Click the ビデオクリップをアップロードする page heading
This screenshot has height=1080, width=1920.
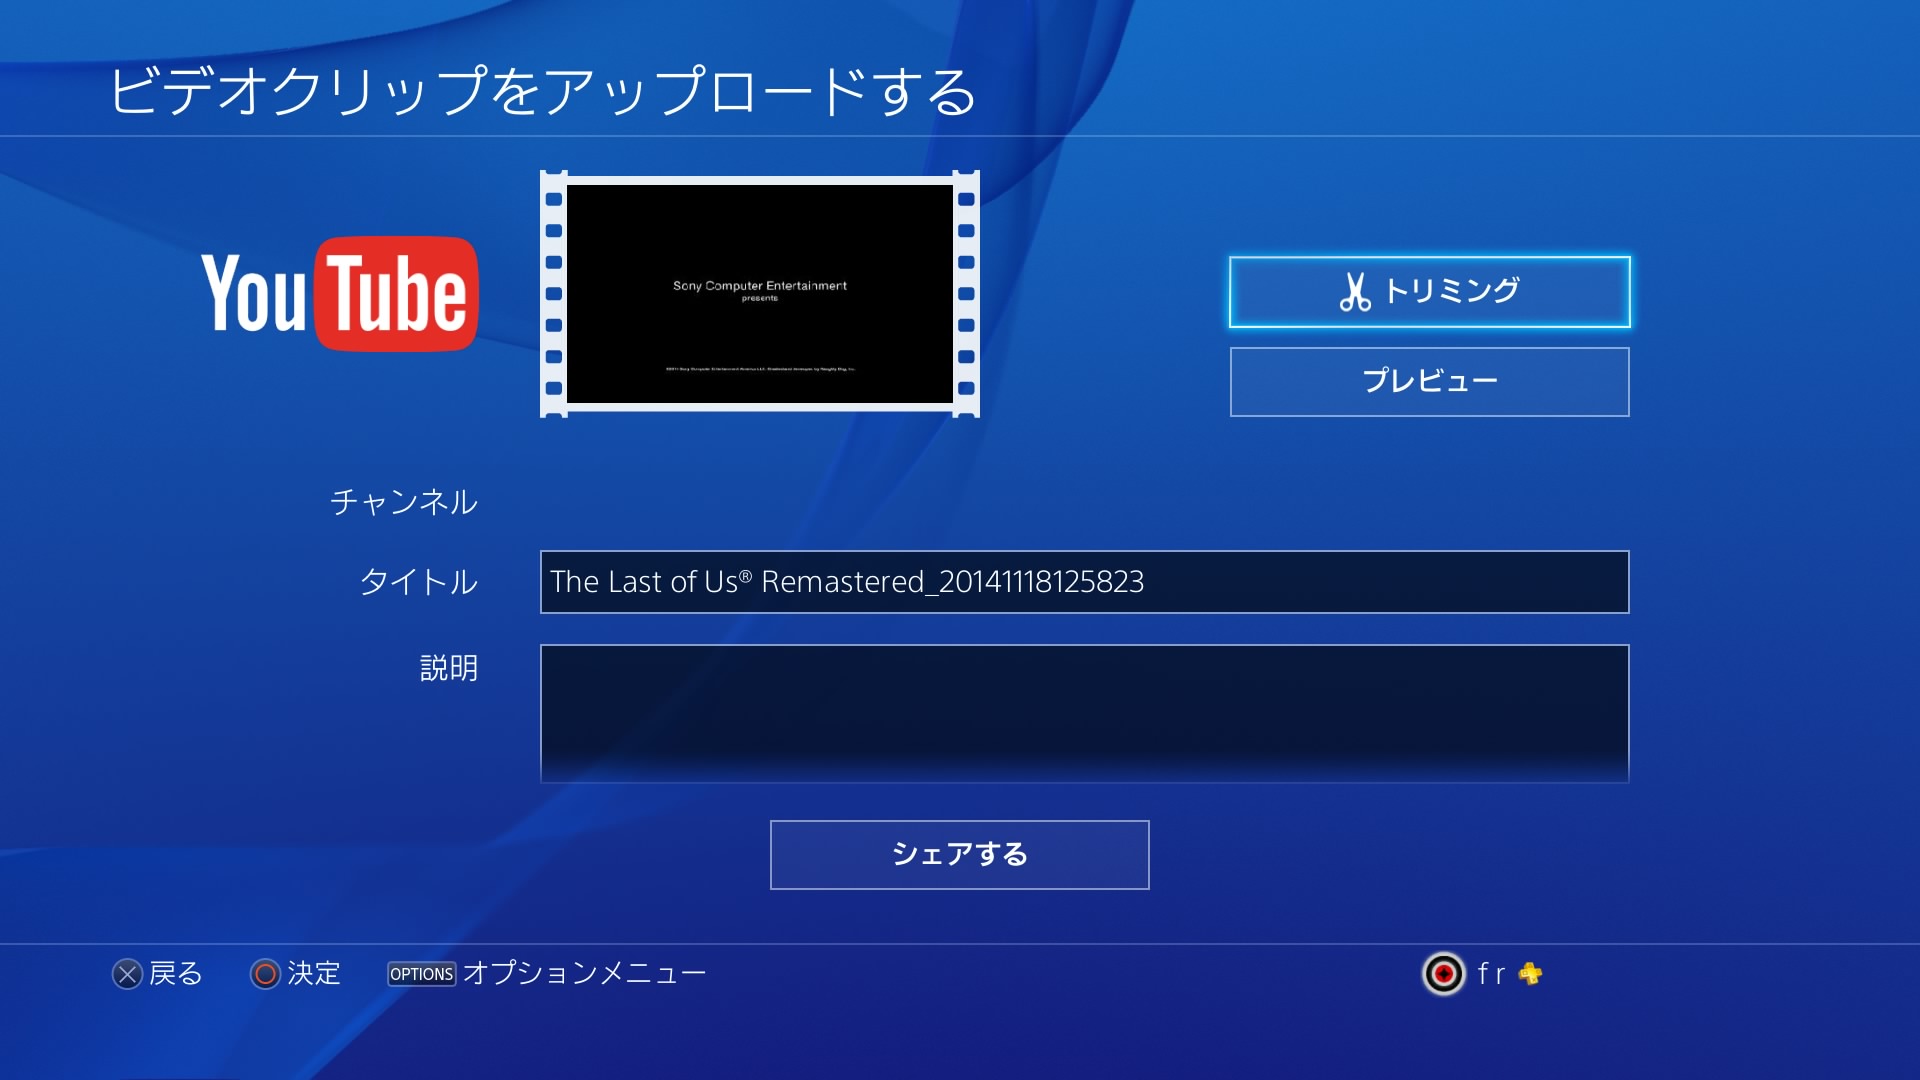[542, 92]
